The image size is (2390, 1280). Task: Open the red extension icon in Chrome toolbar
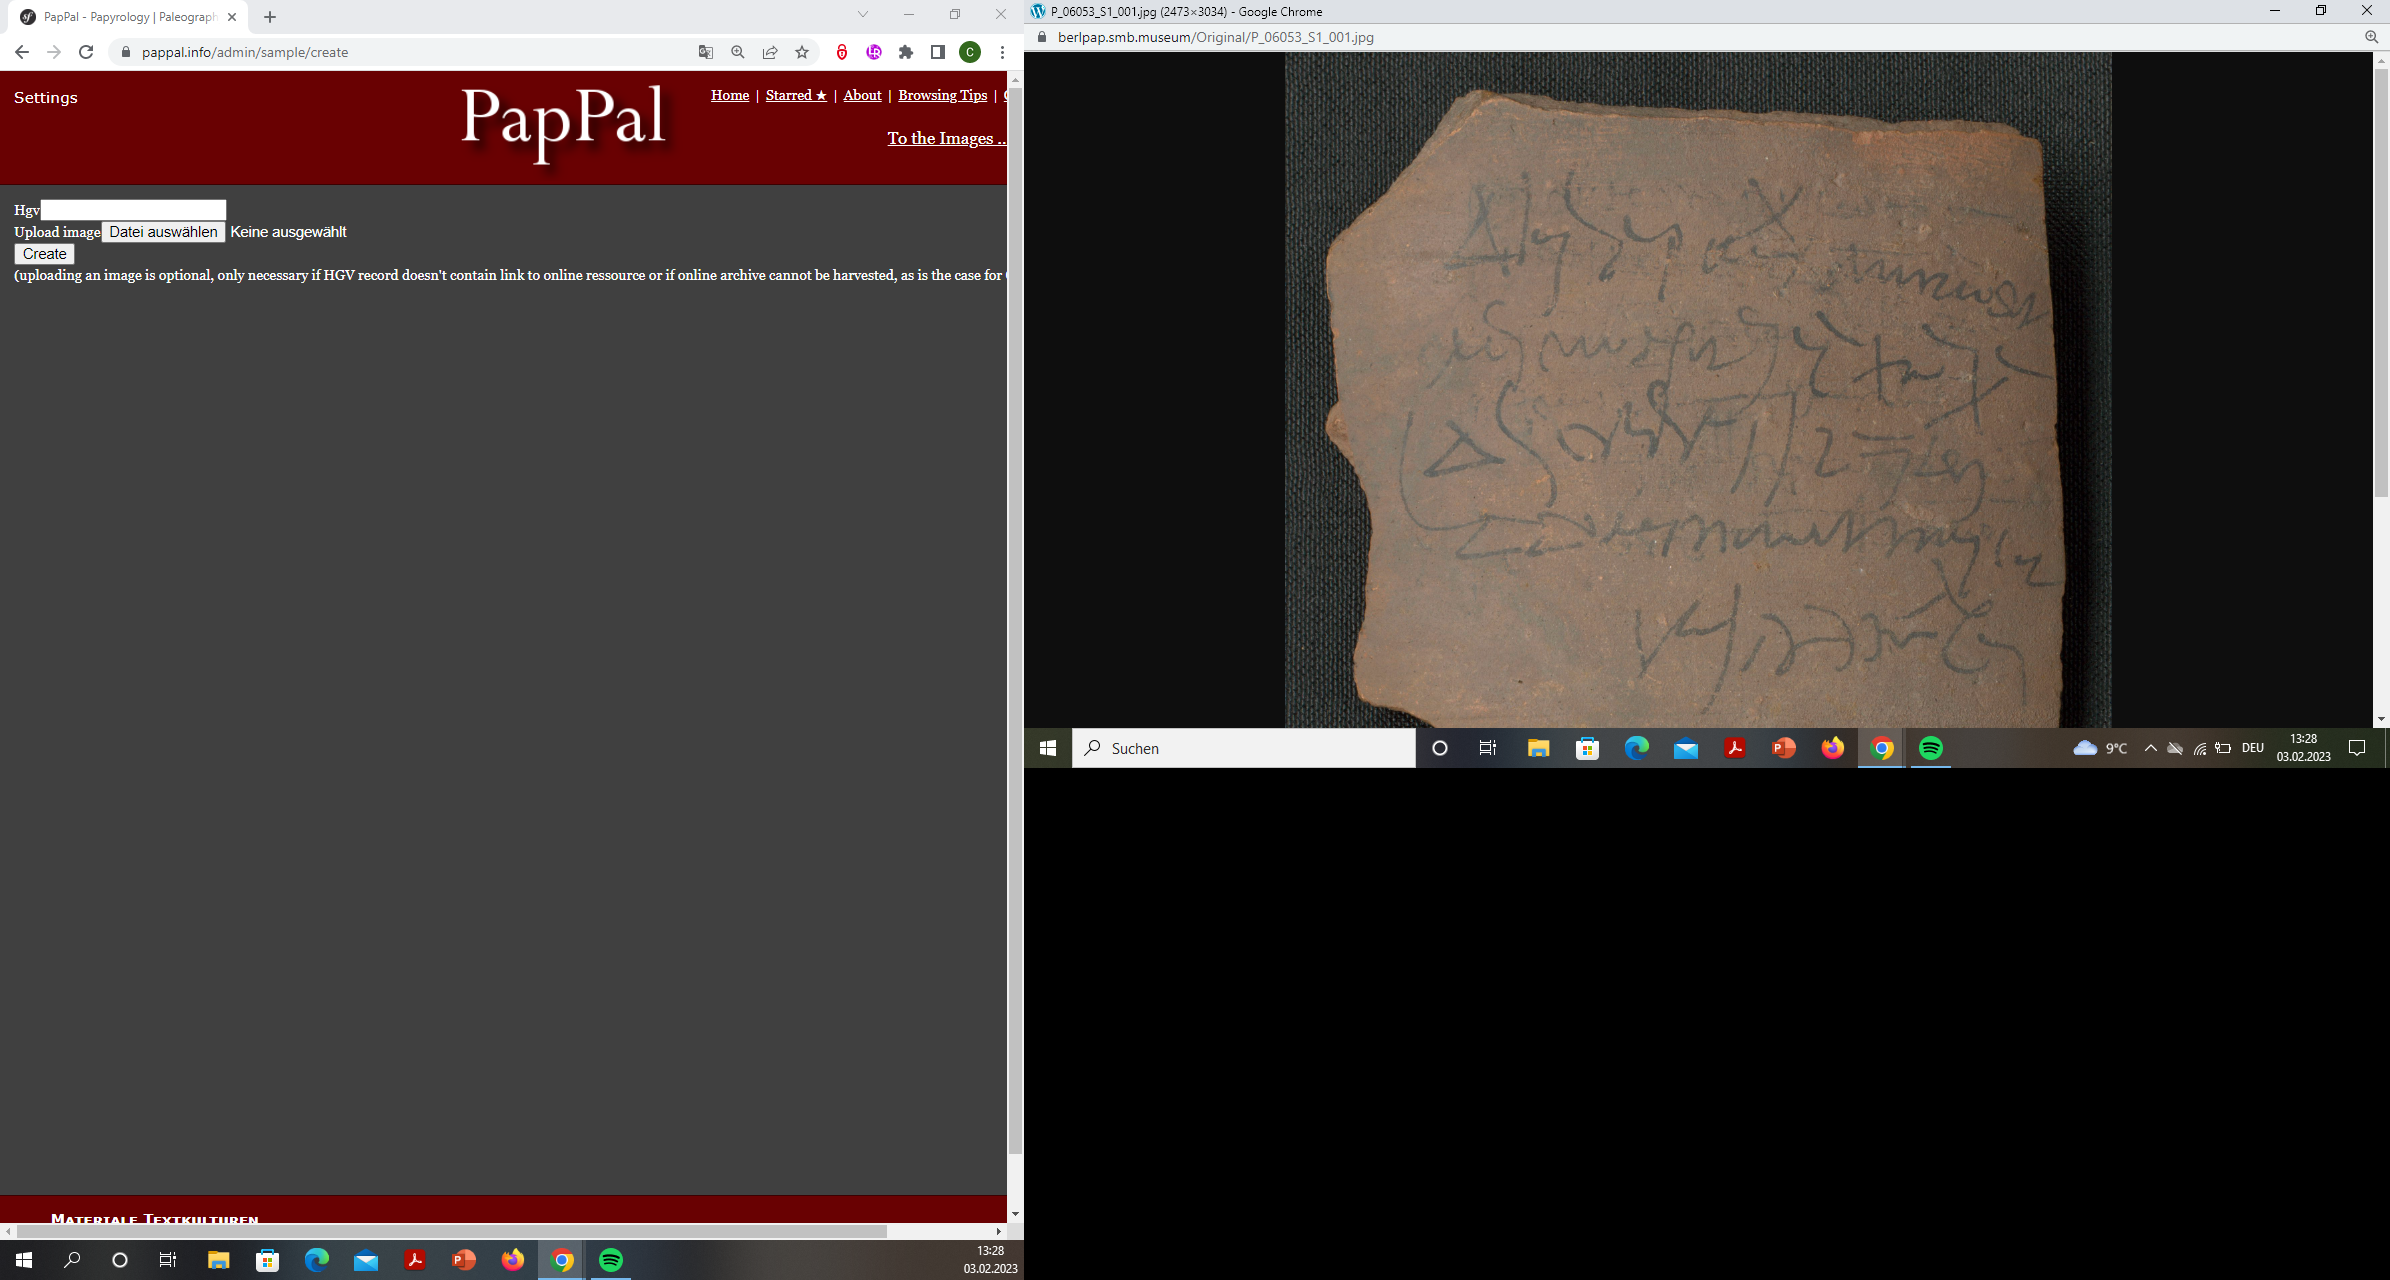coord(842,52)
